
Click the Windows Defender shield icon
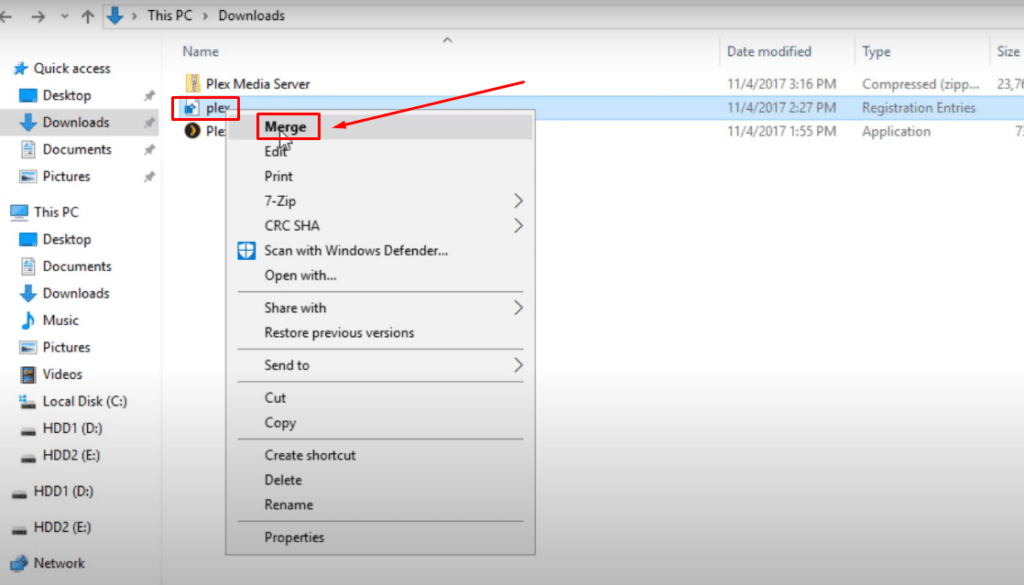click(246, 251)
